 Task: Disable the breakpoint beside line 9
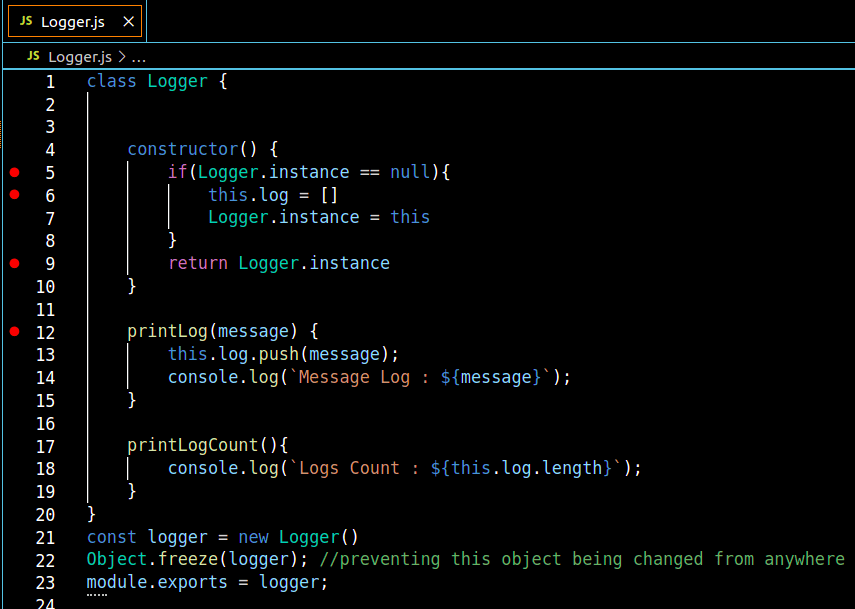click(x=14, y=263)
